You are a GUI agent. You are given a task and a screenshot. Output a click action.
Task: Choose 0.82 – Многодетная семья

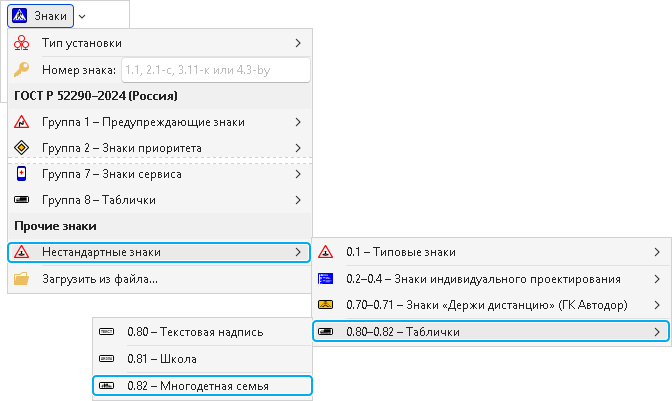click(202, 386)
